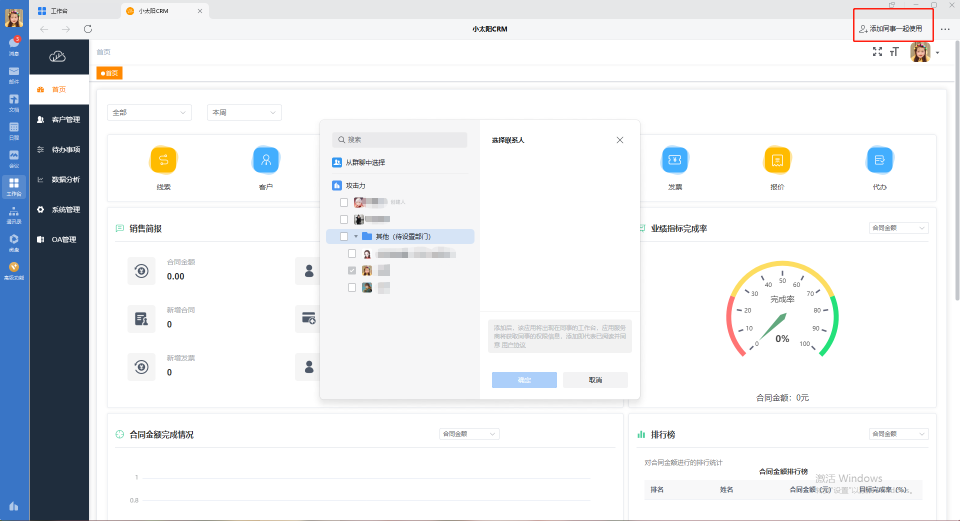Click the 通讯录 contacts icon in sidebar
This screenshot has height=521, width=960.
(x=14, y=212)
